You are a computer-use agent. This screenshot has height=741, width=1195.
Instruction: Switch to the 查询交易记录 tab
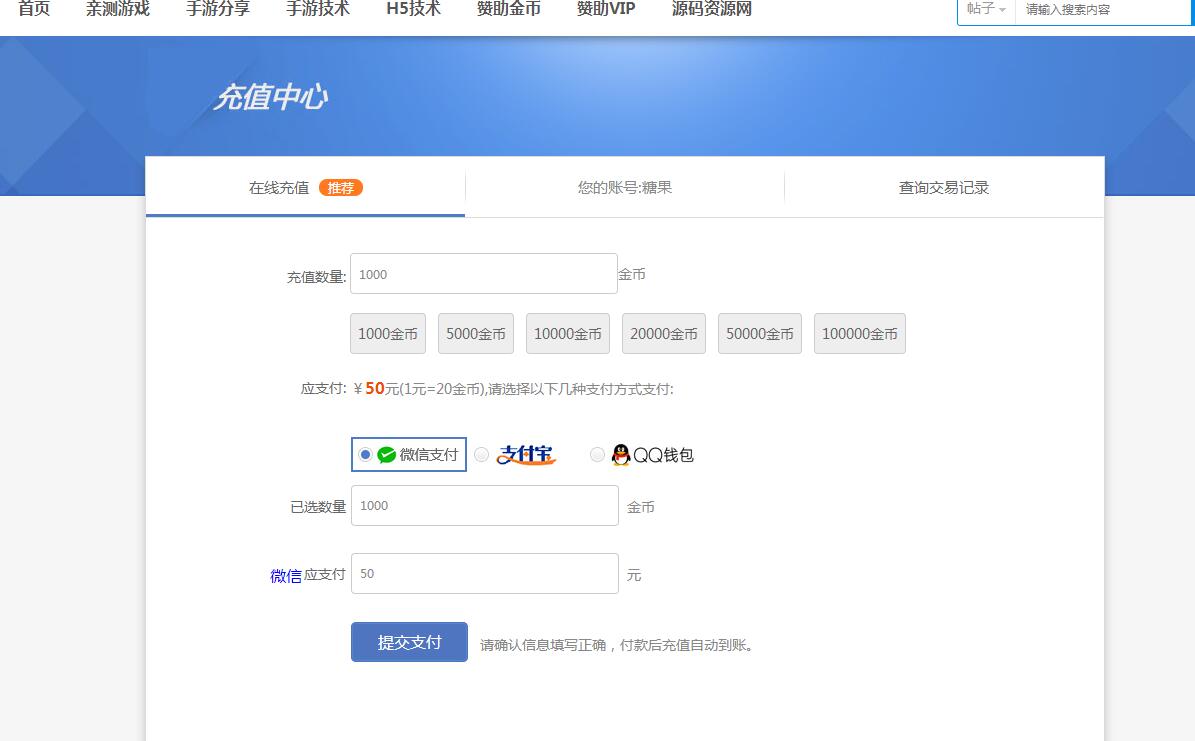943,188
